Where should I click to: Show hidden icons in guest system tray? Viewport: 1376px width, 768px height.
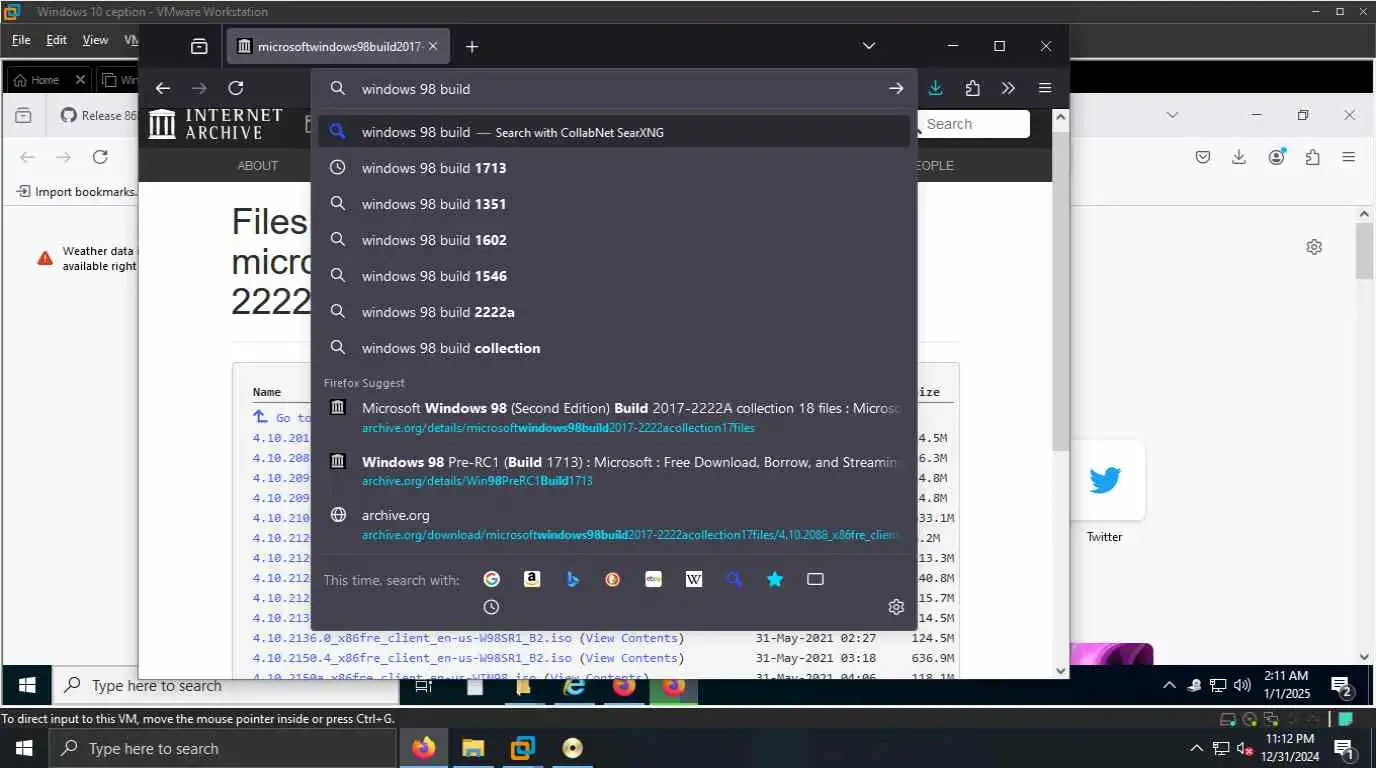click(x=1169, y=685)
